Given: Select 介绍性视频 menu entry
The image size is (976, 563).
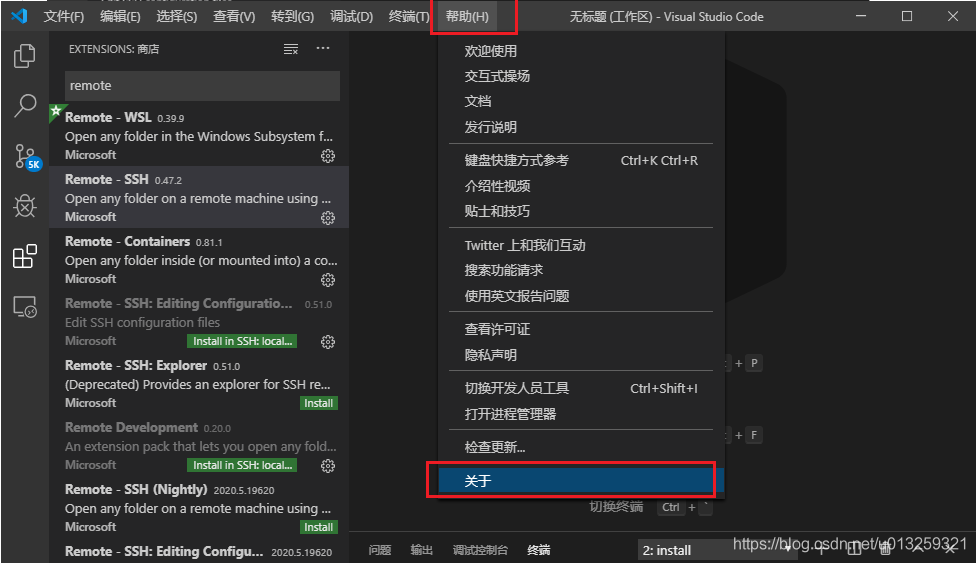Looking at the screenshot, I should [581, 186].
